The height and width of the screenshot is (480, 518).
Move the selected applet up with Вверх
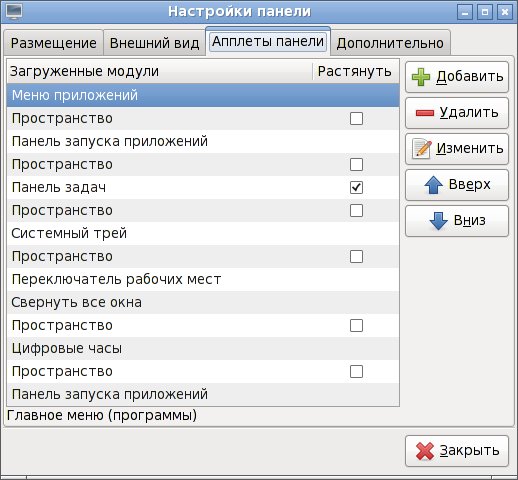457,185
